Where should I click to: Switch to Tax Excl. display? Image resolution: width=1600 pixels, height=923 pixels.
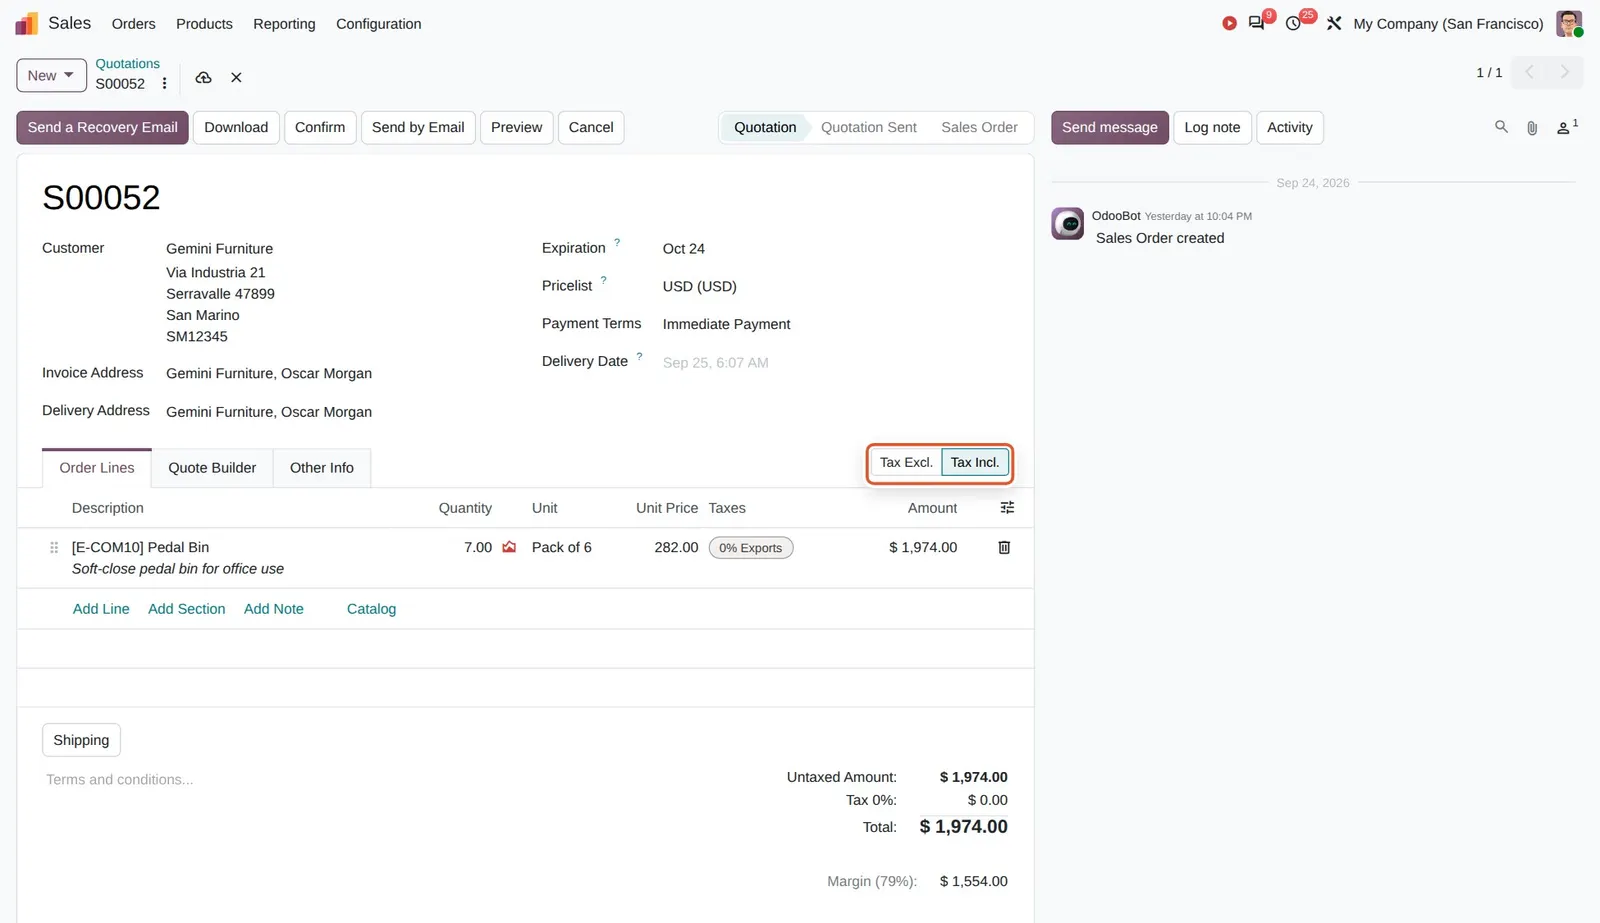tap(906, 462)
